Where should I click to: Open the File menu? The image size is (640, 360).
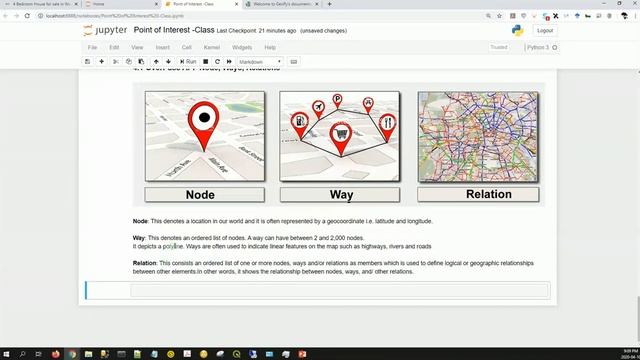pos(93,47)
